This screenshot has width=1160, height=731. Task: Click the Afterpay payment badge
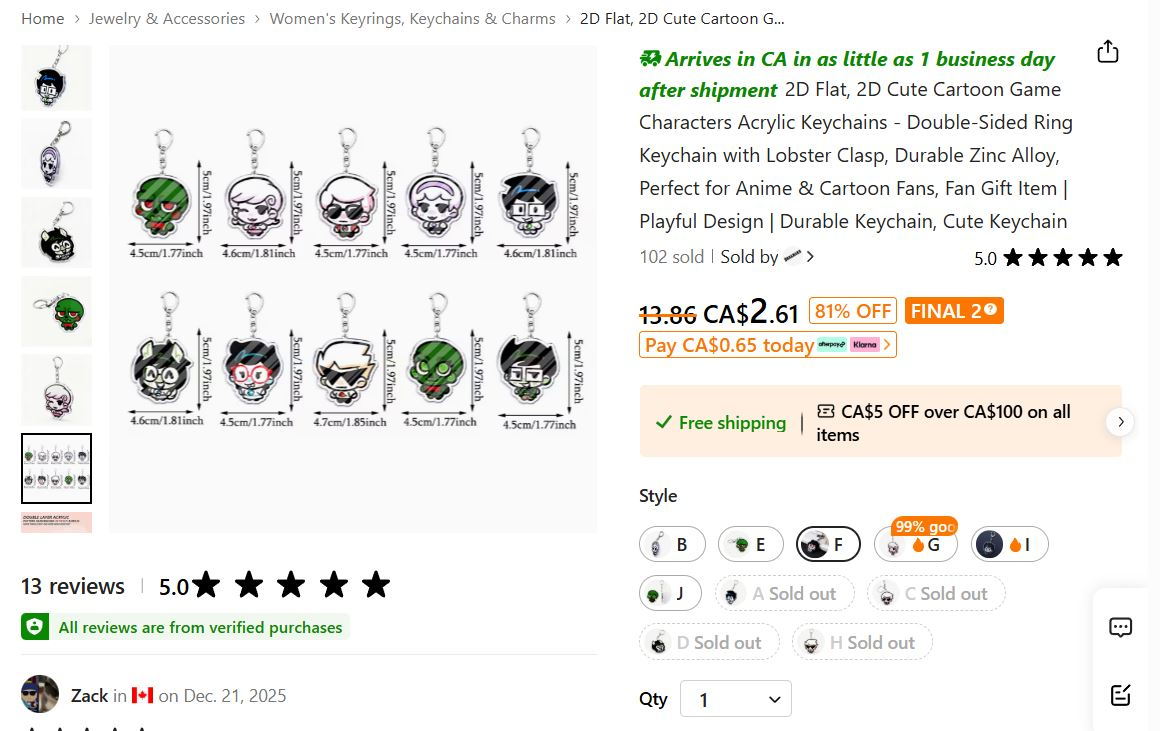(831, 345)
